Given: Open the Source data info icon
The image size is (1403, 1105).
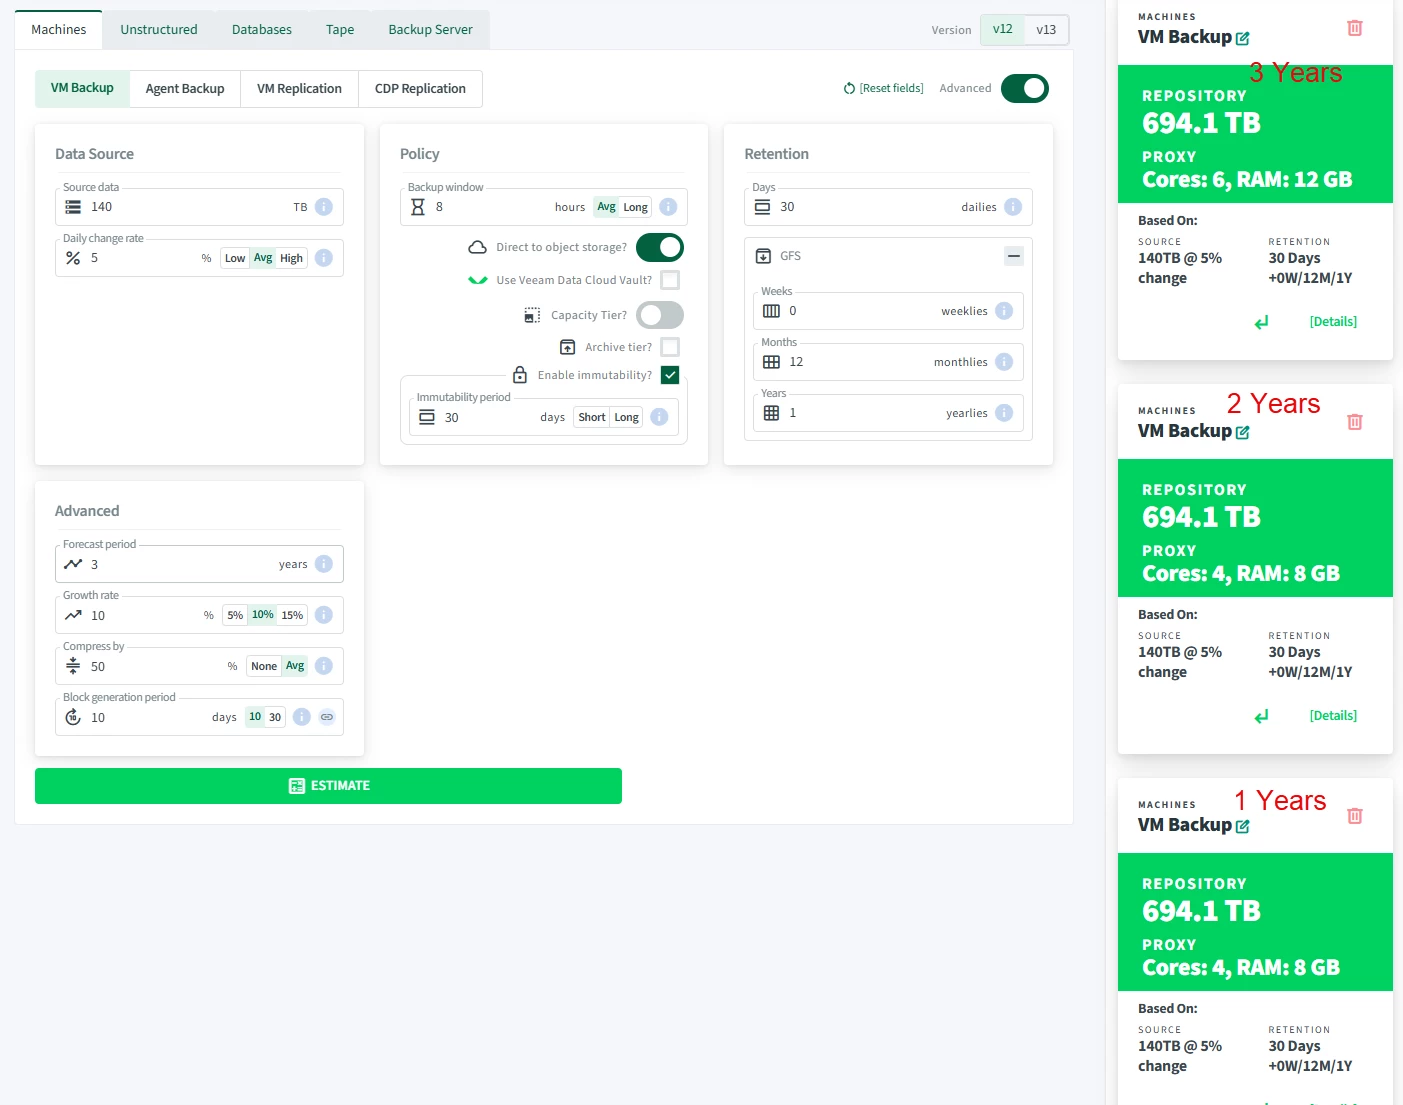Looking at the screenshot, I should pos(324,207).
